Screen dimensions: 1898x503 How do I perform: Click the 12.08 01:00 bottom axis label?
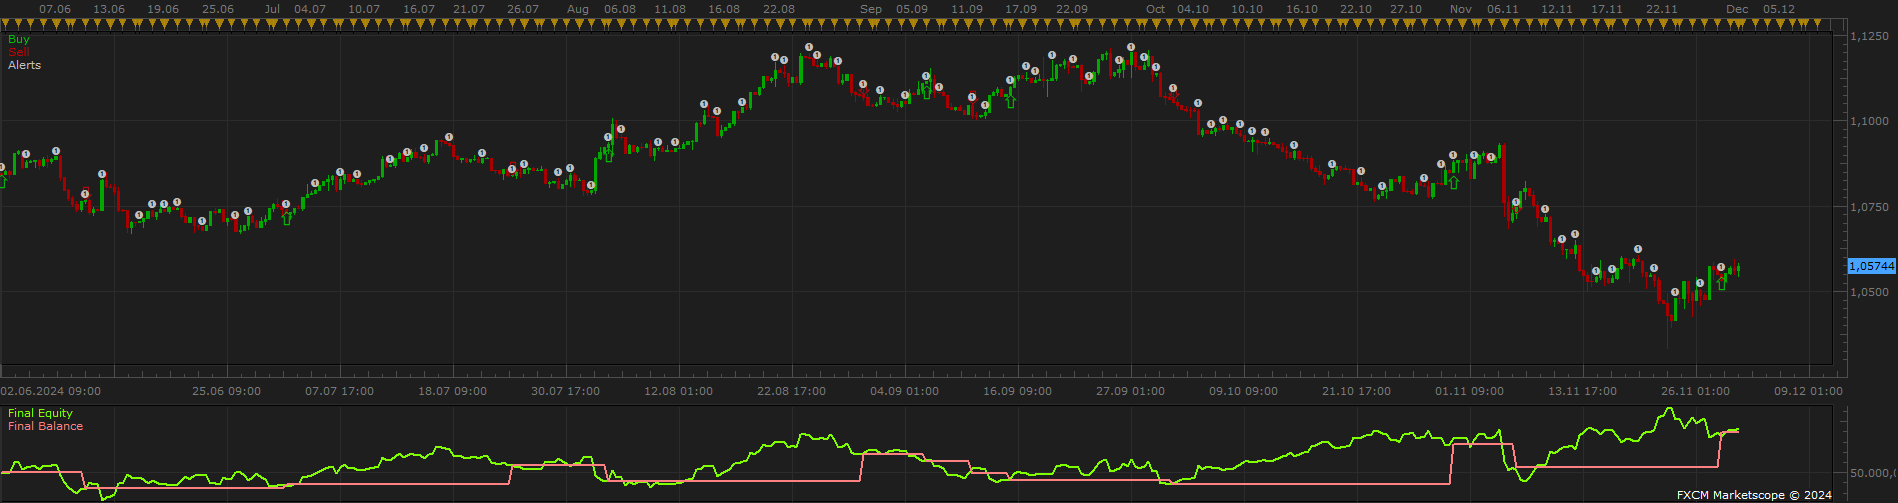tap(679, 391)
